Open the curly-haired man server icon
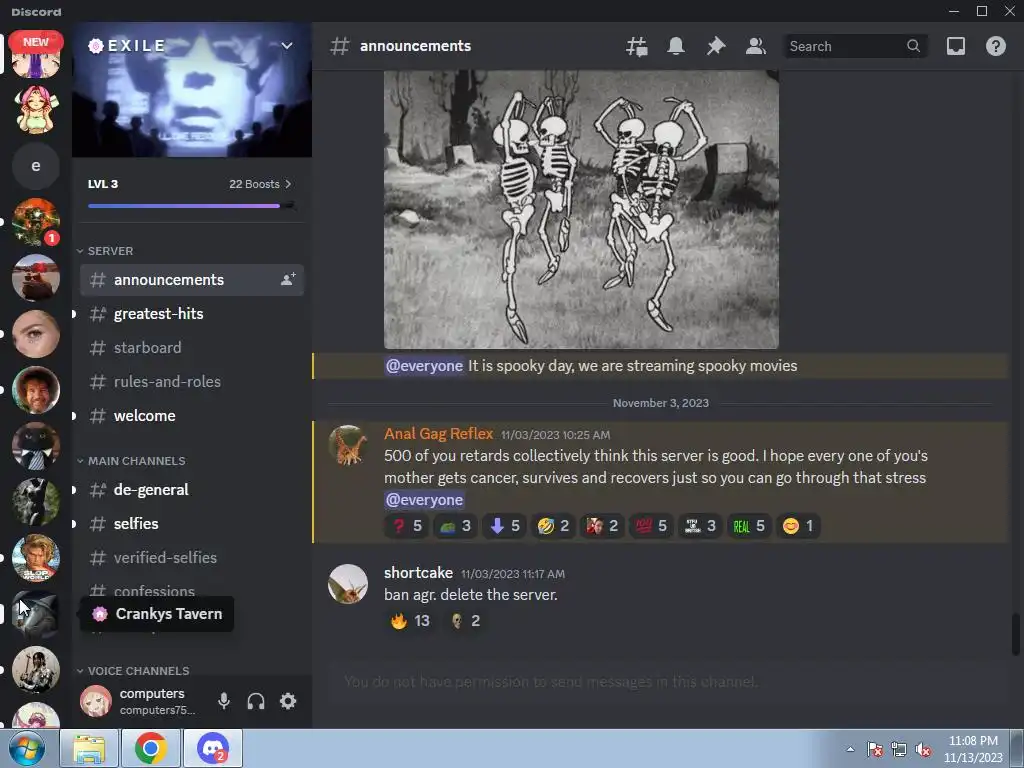Viewport: 1024px width, 768px height. 36,390
